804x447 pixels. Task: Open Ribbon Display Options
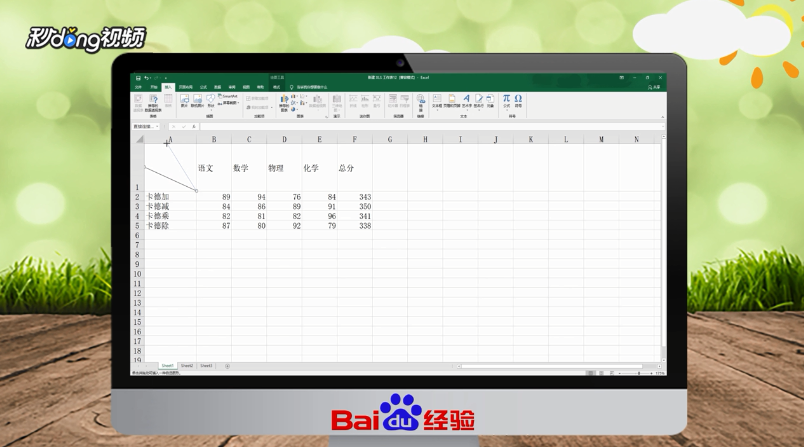621,78
